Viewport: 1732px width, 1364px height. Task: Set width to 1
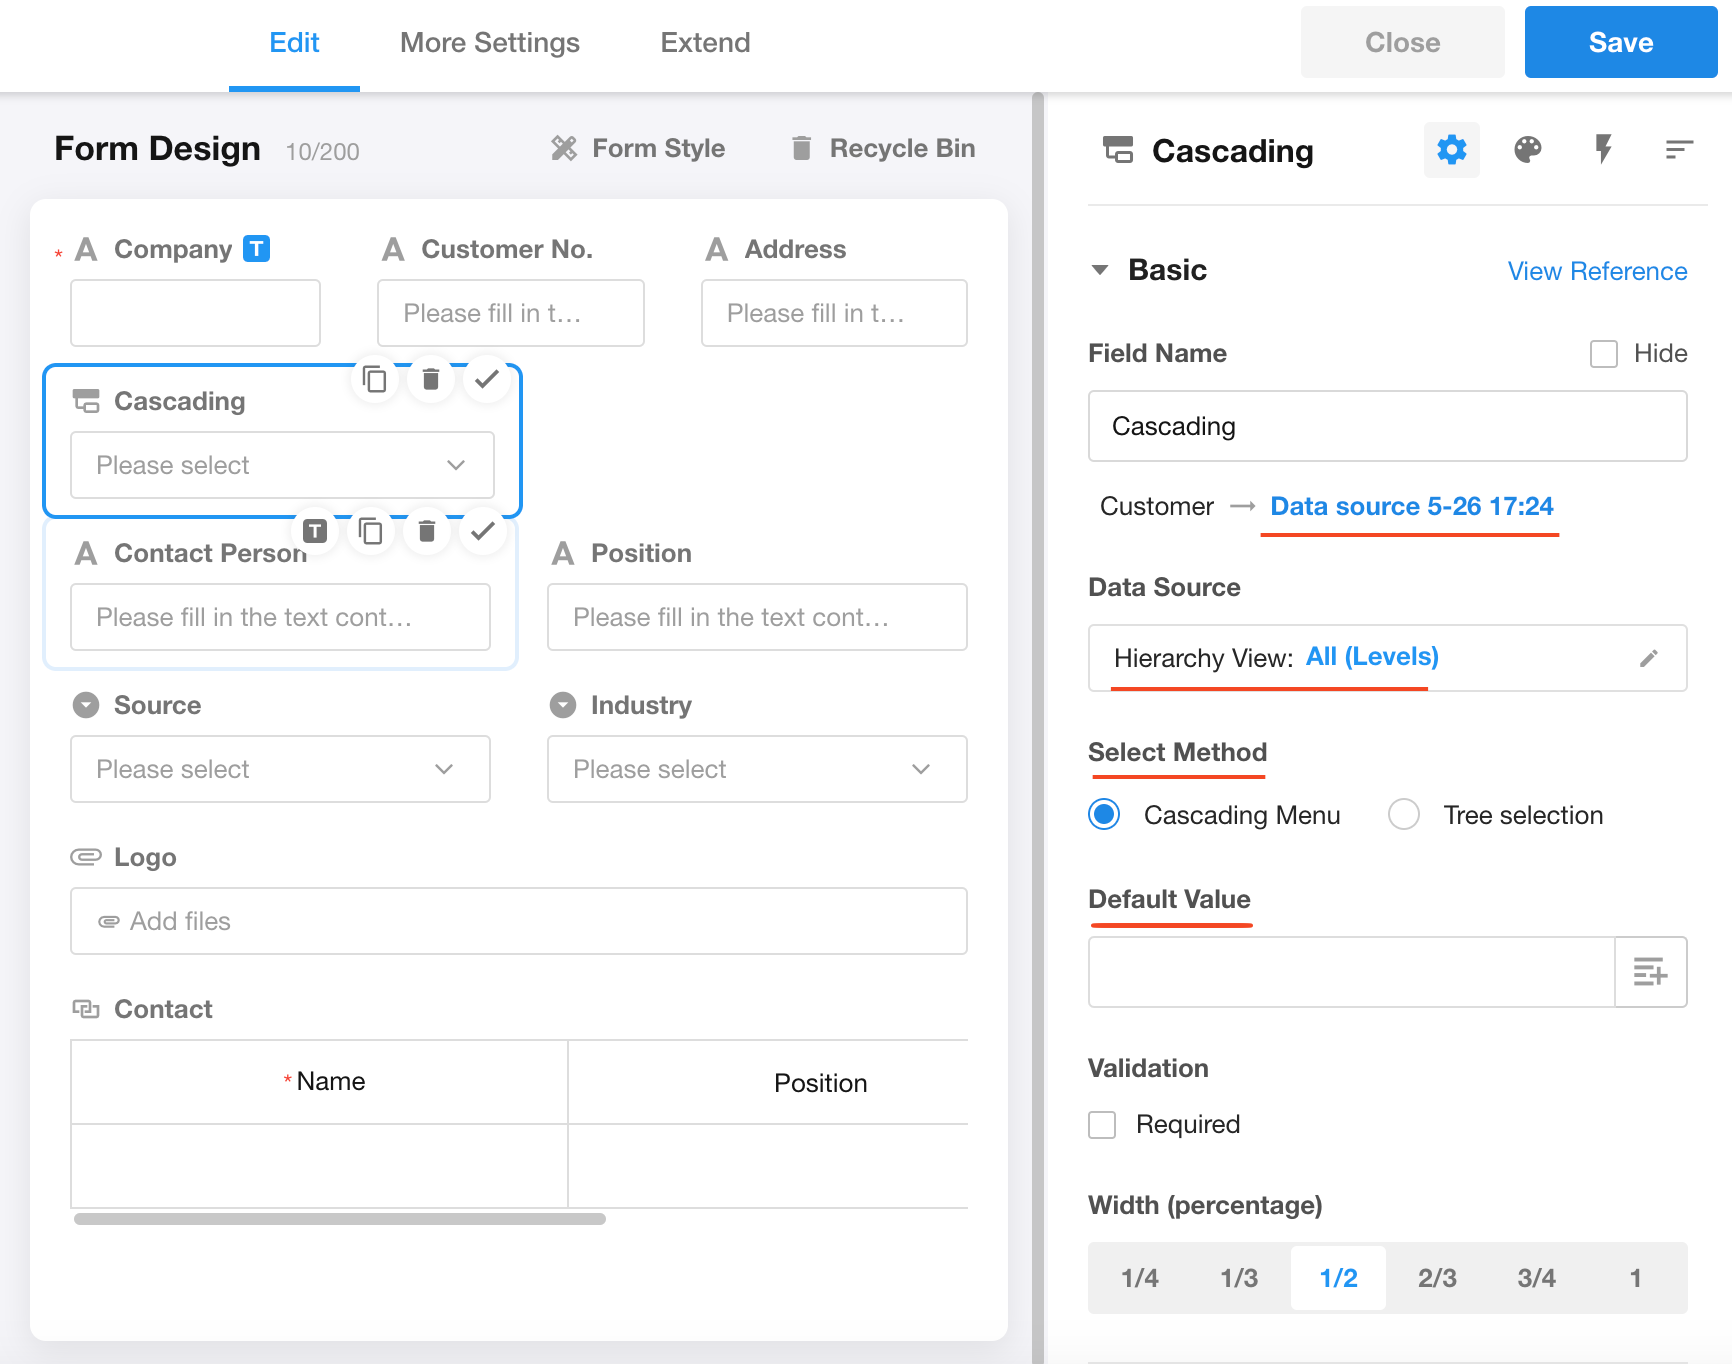point(1635,1278)
